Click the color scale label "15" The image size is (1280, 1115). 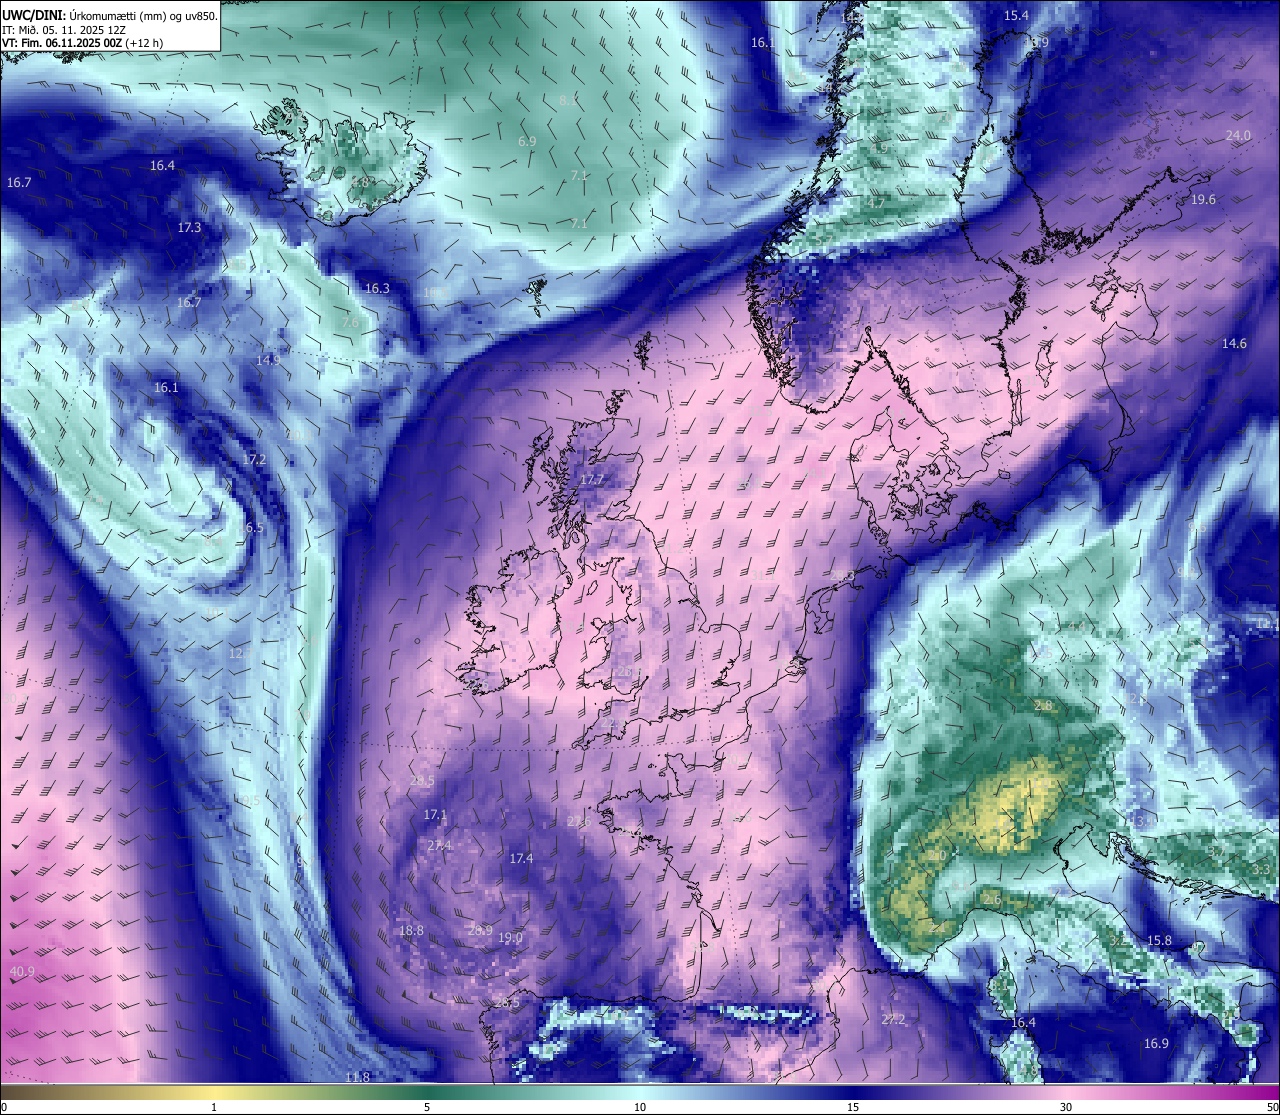(853, 1107)
